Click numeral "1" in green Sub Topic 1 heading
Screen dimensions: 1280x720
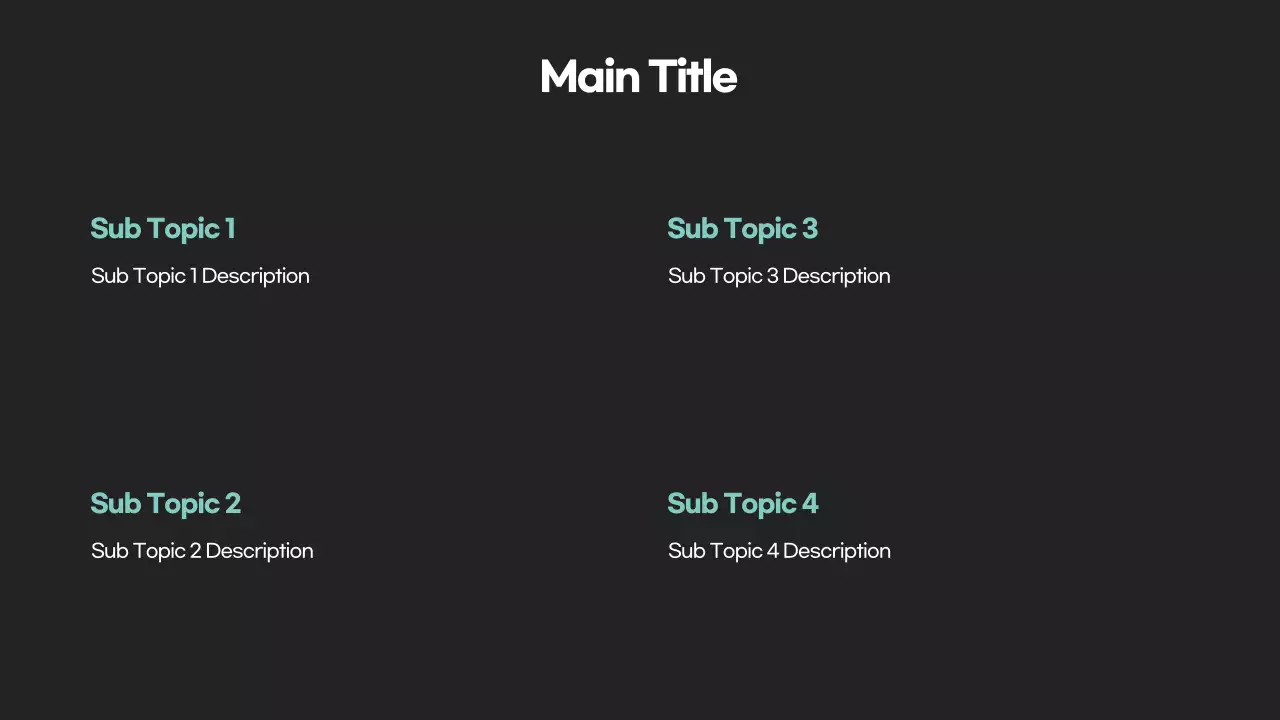[230, 229]
